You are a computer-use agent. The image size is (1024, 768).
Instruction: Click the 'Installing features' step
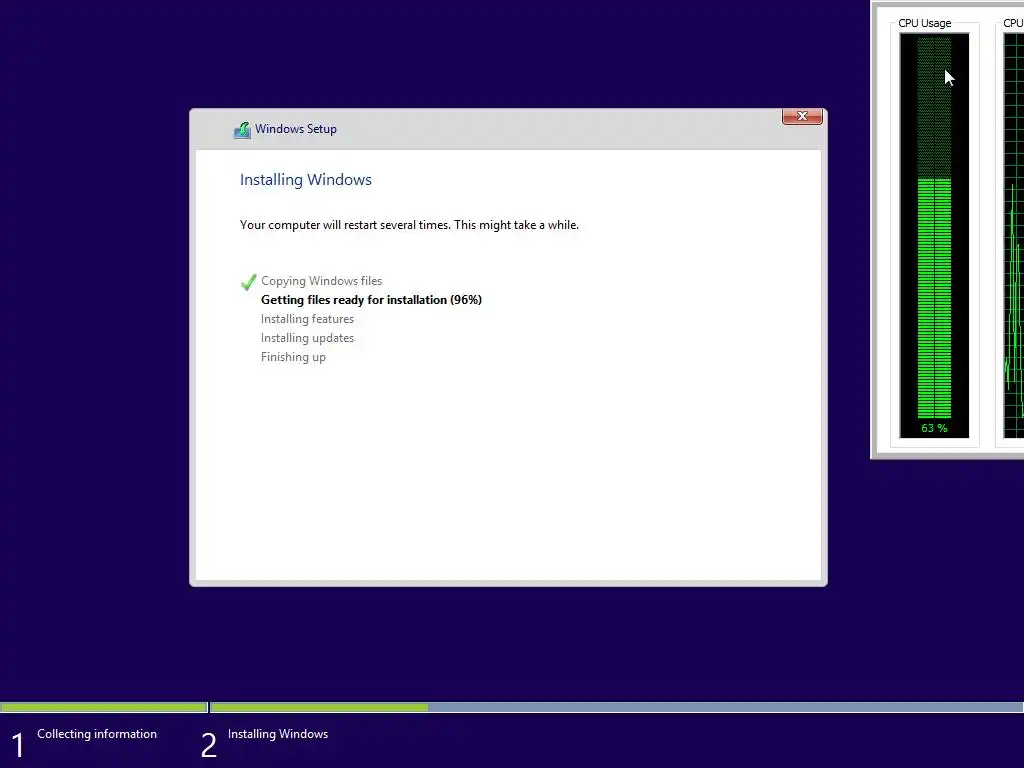[x=307, y=319]
